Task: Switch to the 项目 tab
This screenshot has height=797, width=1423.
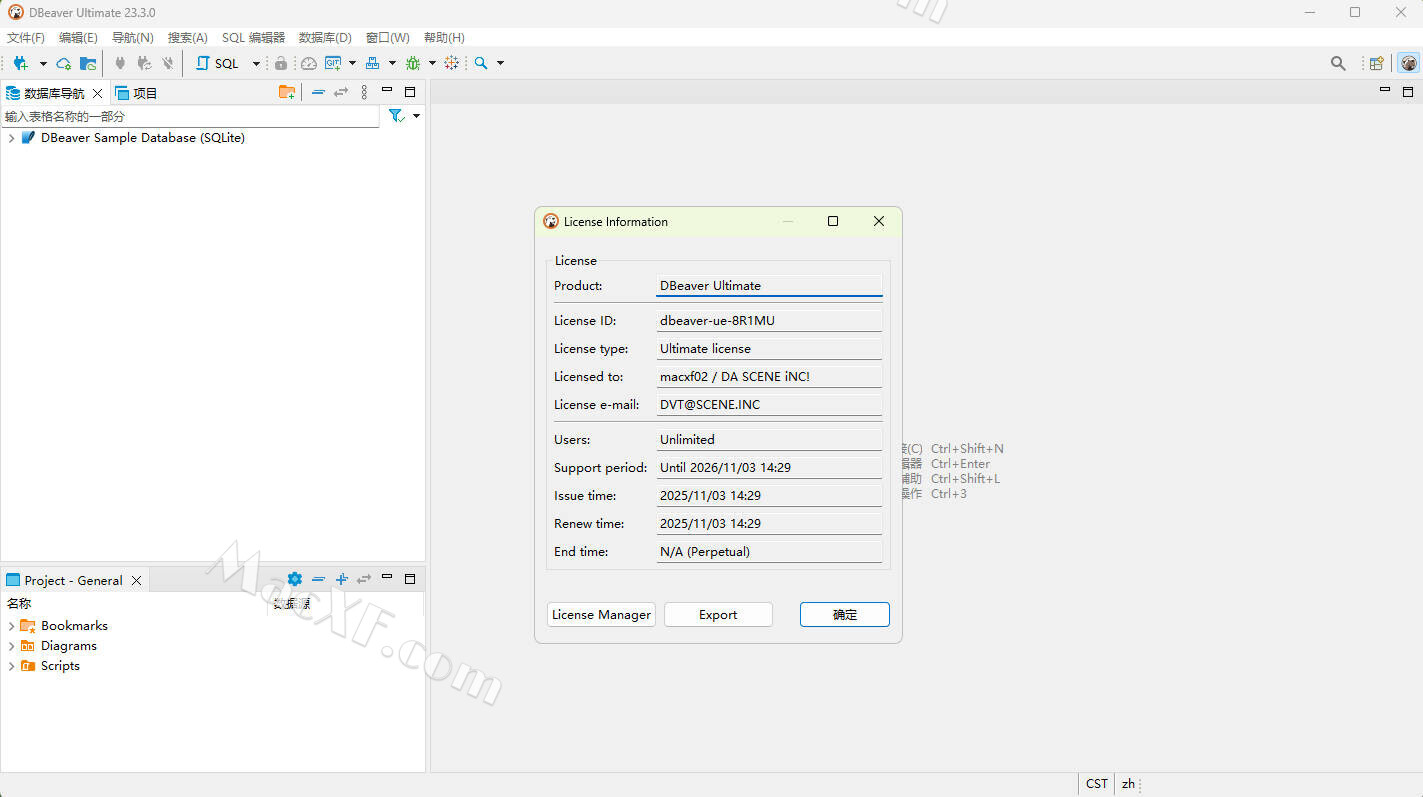Action: (x=137, y=93)
